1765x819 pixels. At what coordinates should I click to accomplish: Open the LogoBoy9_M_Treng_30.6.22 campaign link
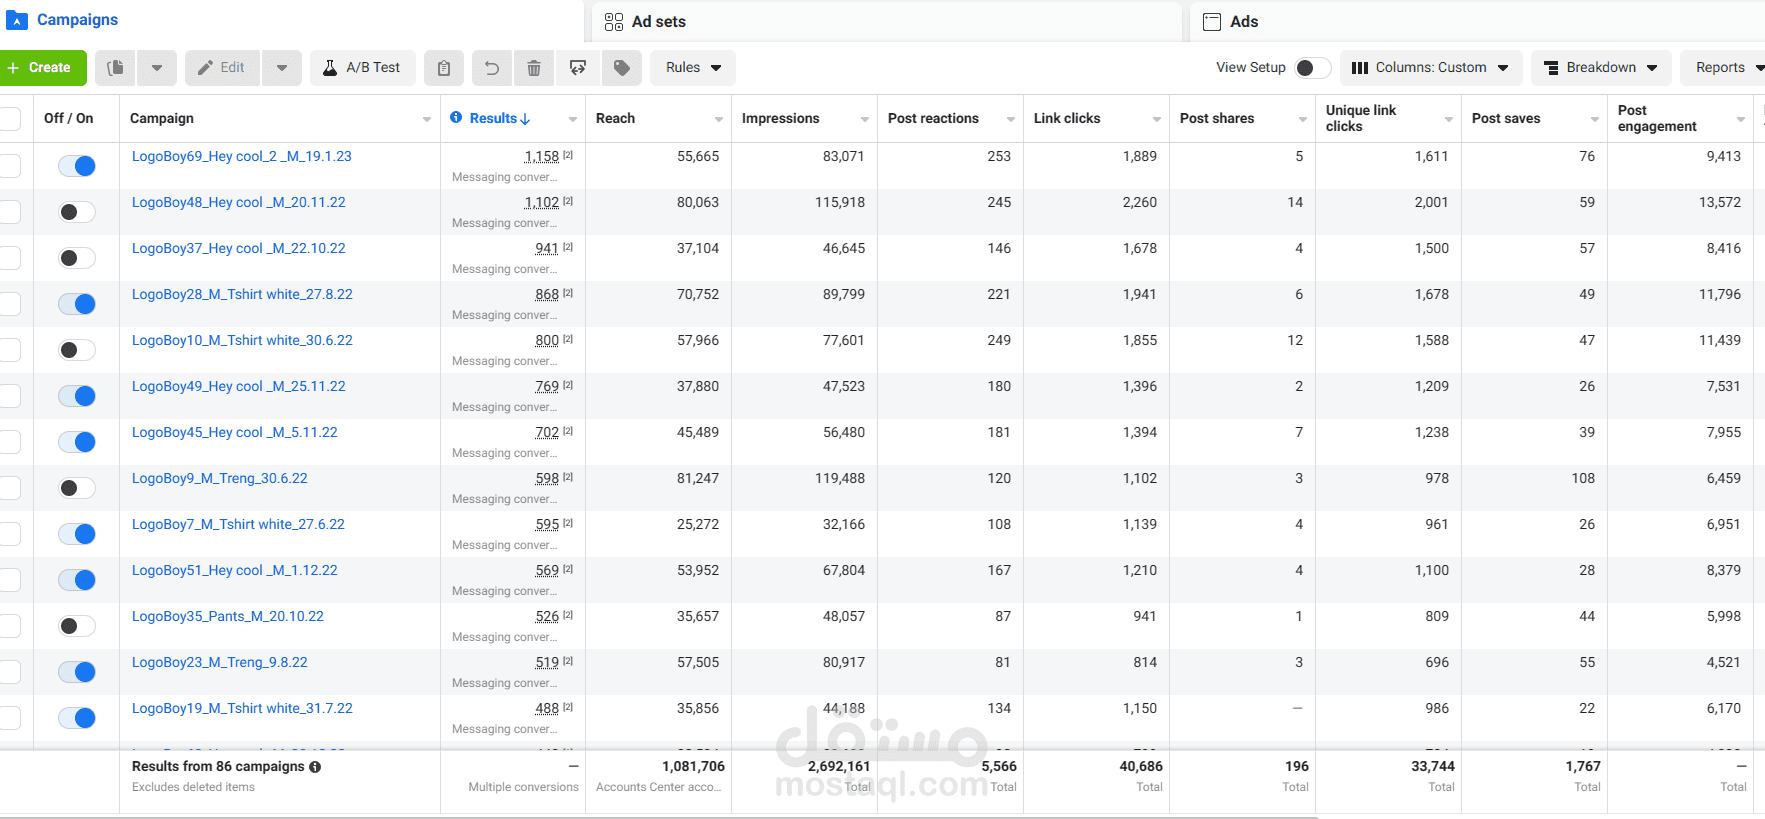[x=219, y=478]
